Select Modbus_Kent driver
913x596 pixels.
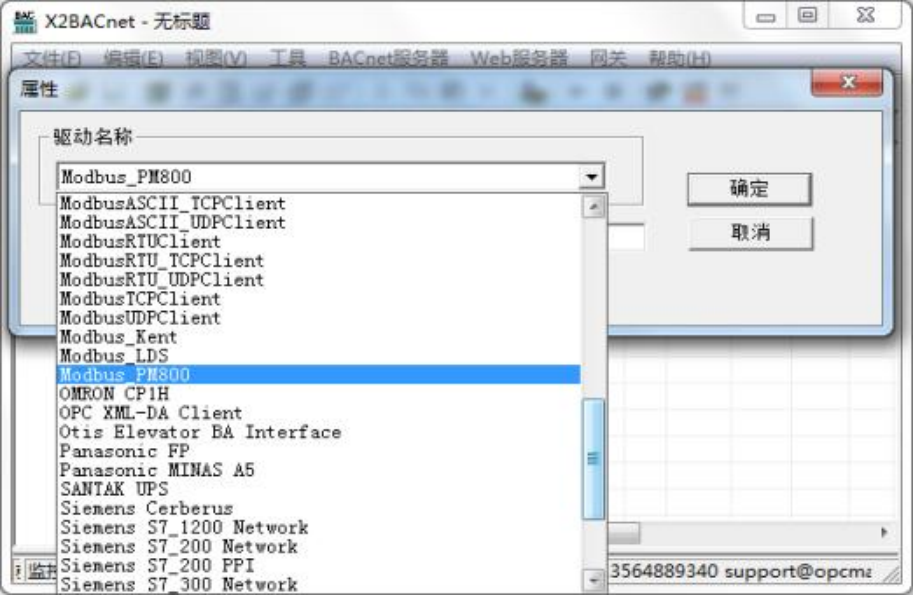coord(319,336)
